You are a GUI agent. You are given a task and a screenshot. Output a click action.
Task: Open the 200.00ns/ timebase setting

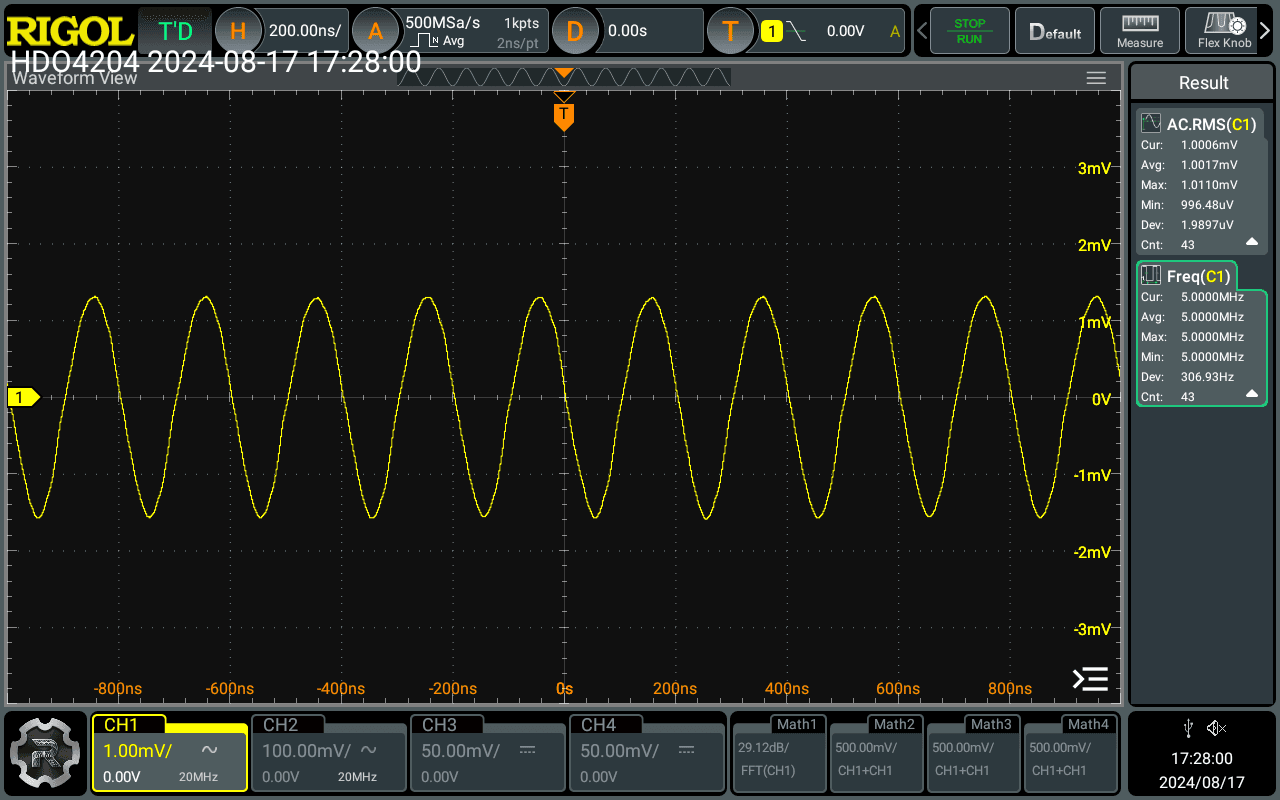click(305, 31)
